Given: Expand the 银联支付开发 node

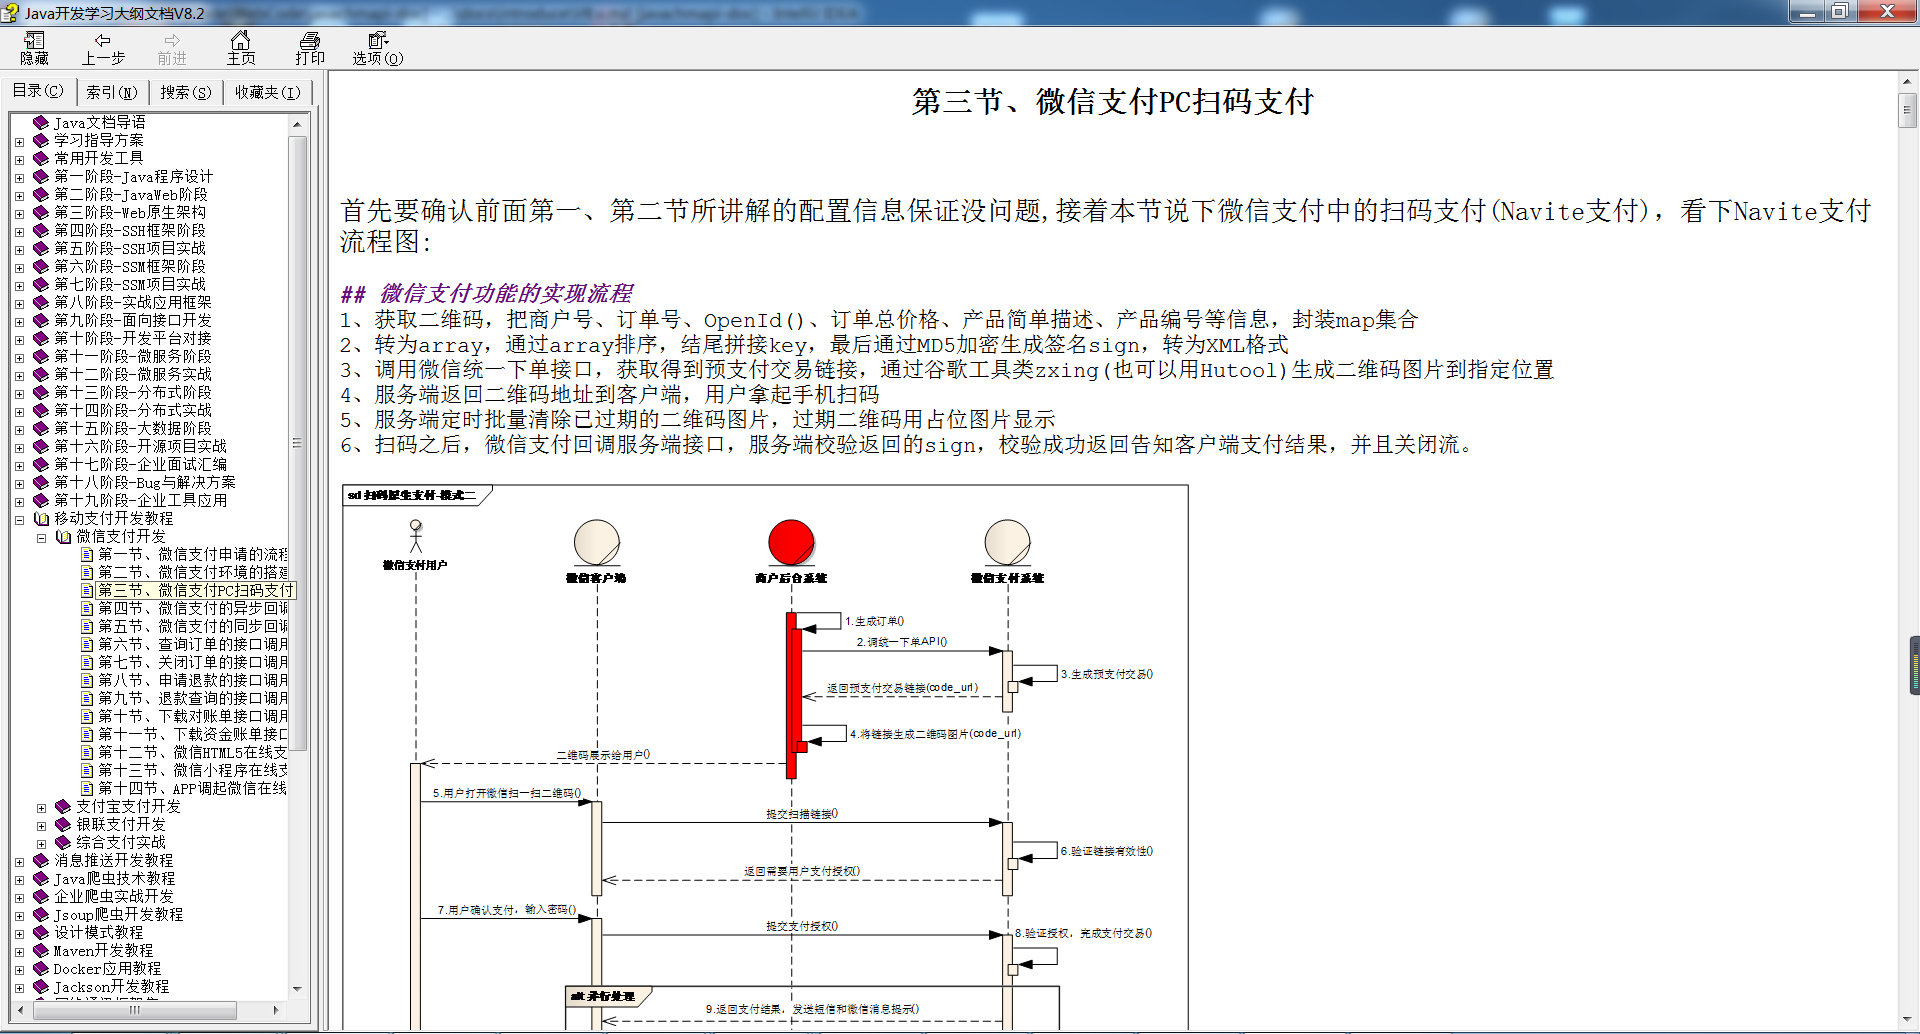Looking at the screenshot, I should coord(41,826).
